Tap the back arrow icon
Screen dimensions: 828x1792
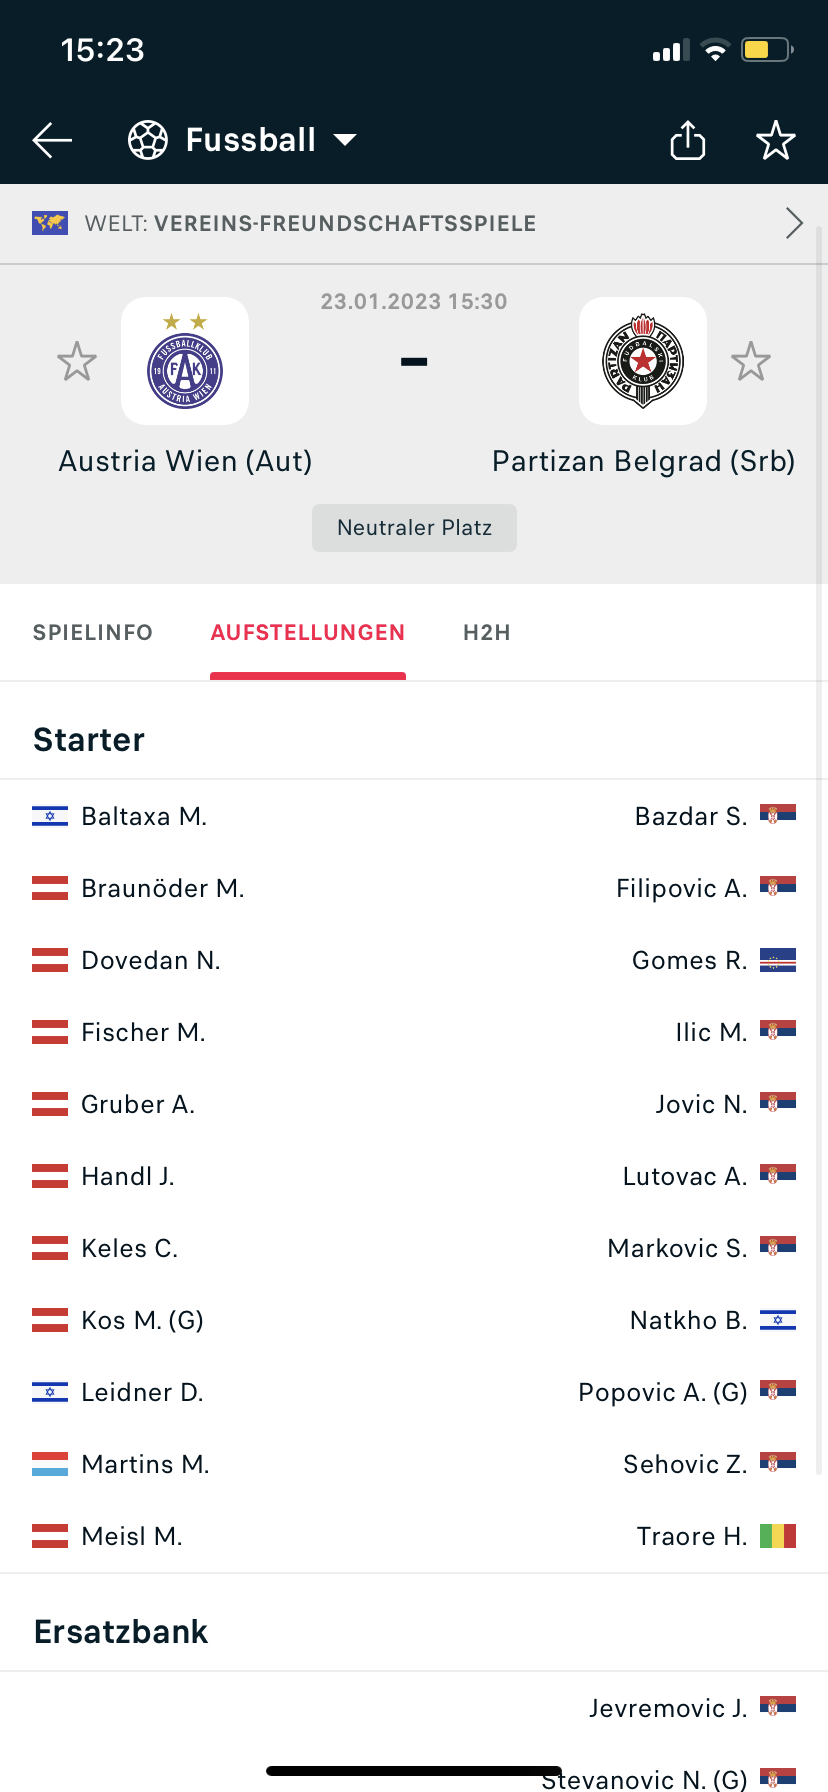click(x=52, y=140)
